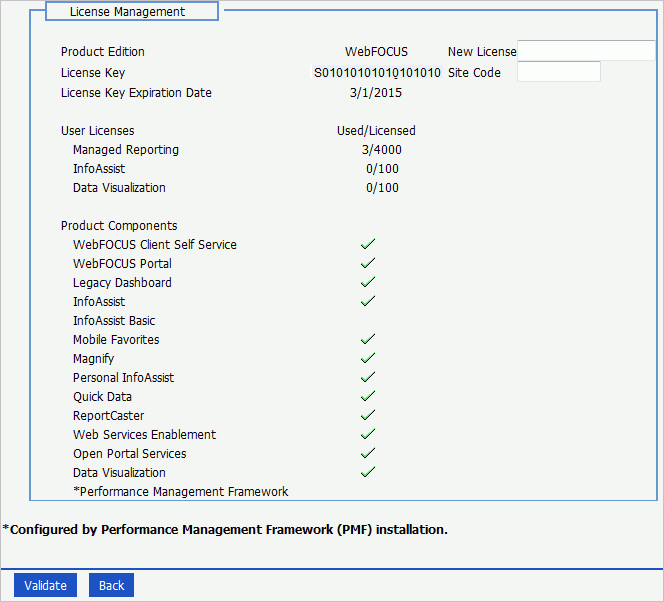Click the Legacy Dashboard component label
The image size is (664, 602).
pyautogui.click(x=122, y=283)
